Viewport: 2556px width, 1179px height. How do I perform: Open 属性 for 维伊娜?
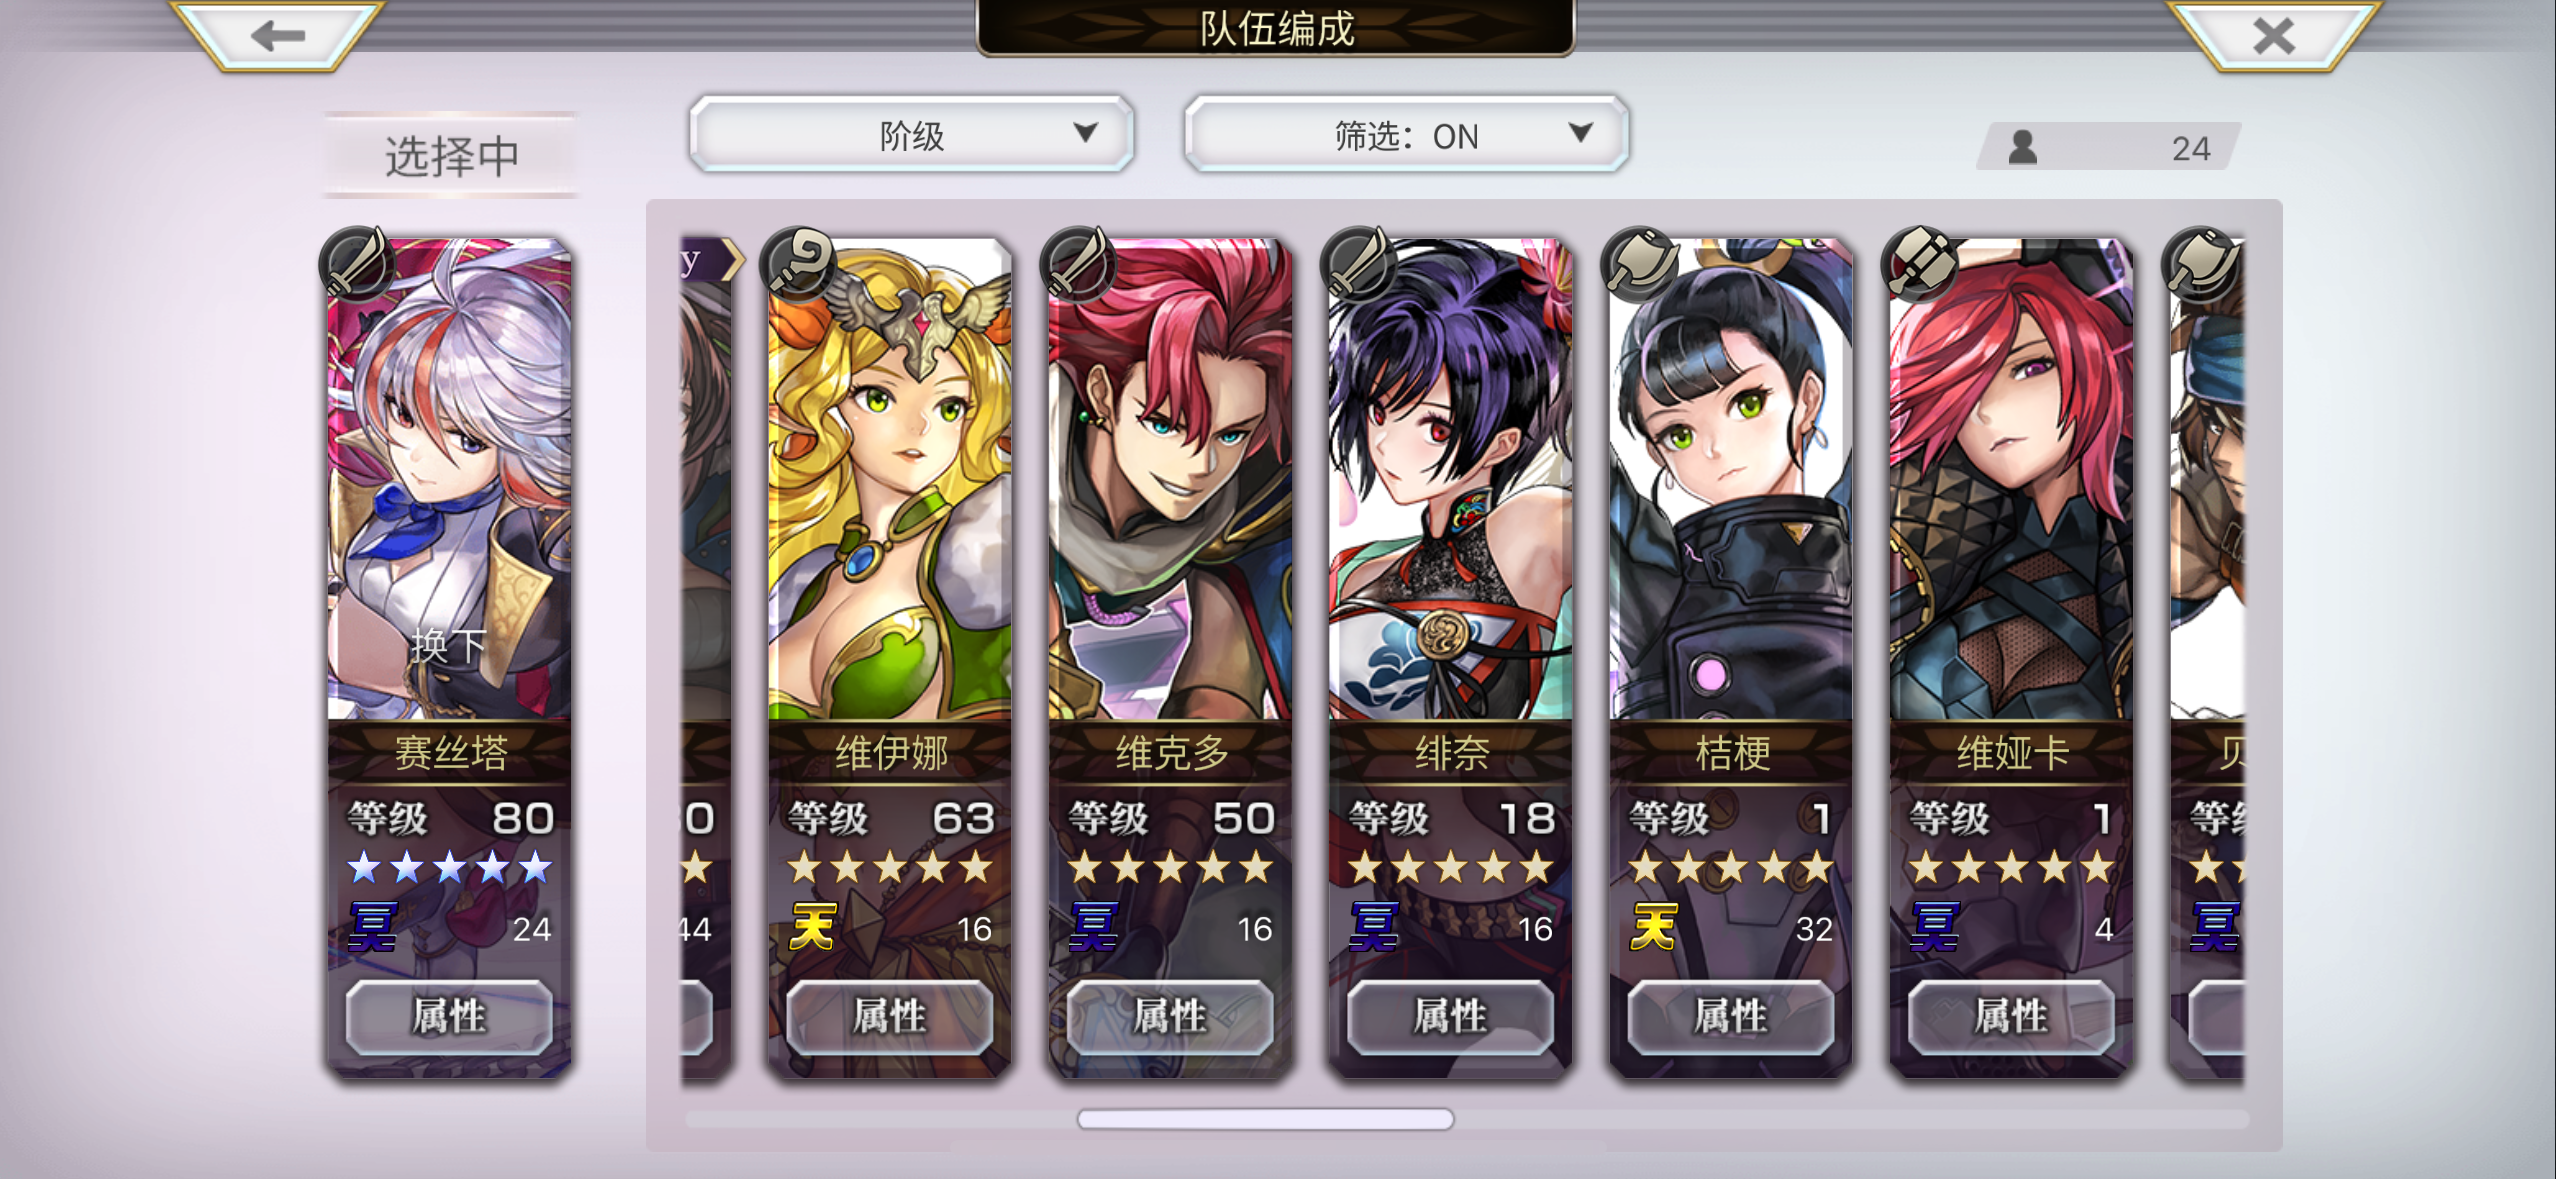point(890,1016)
